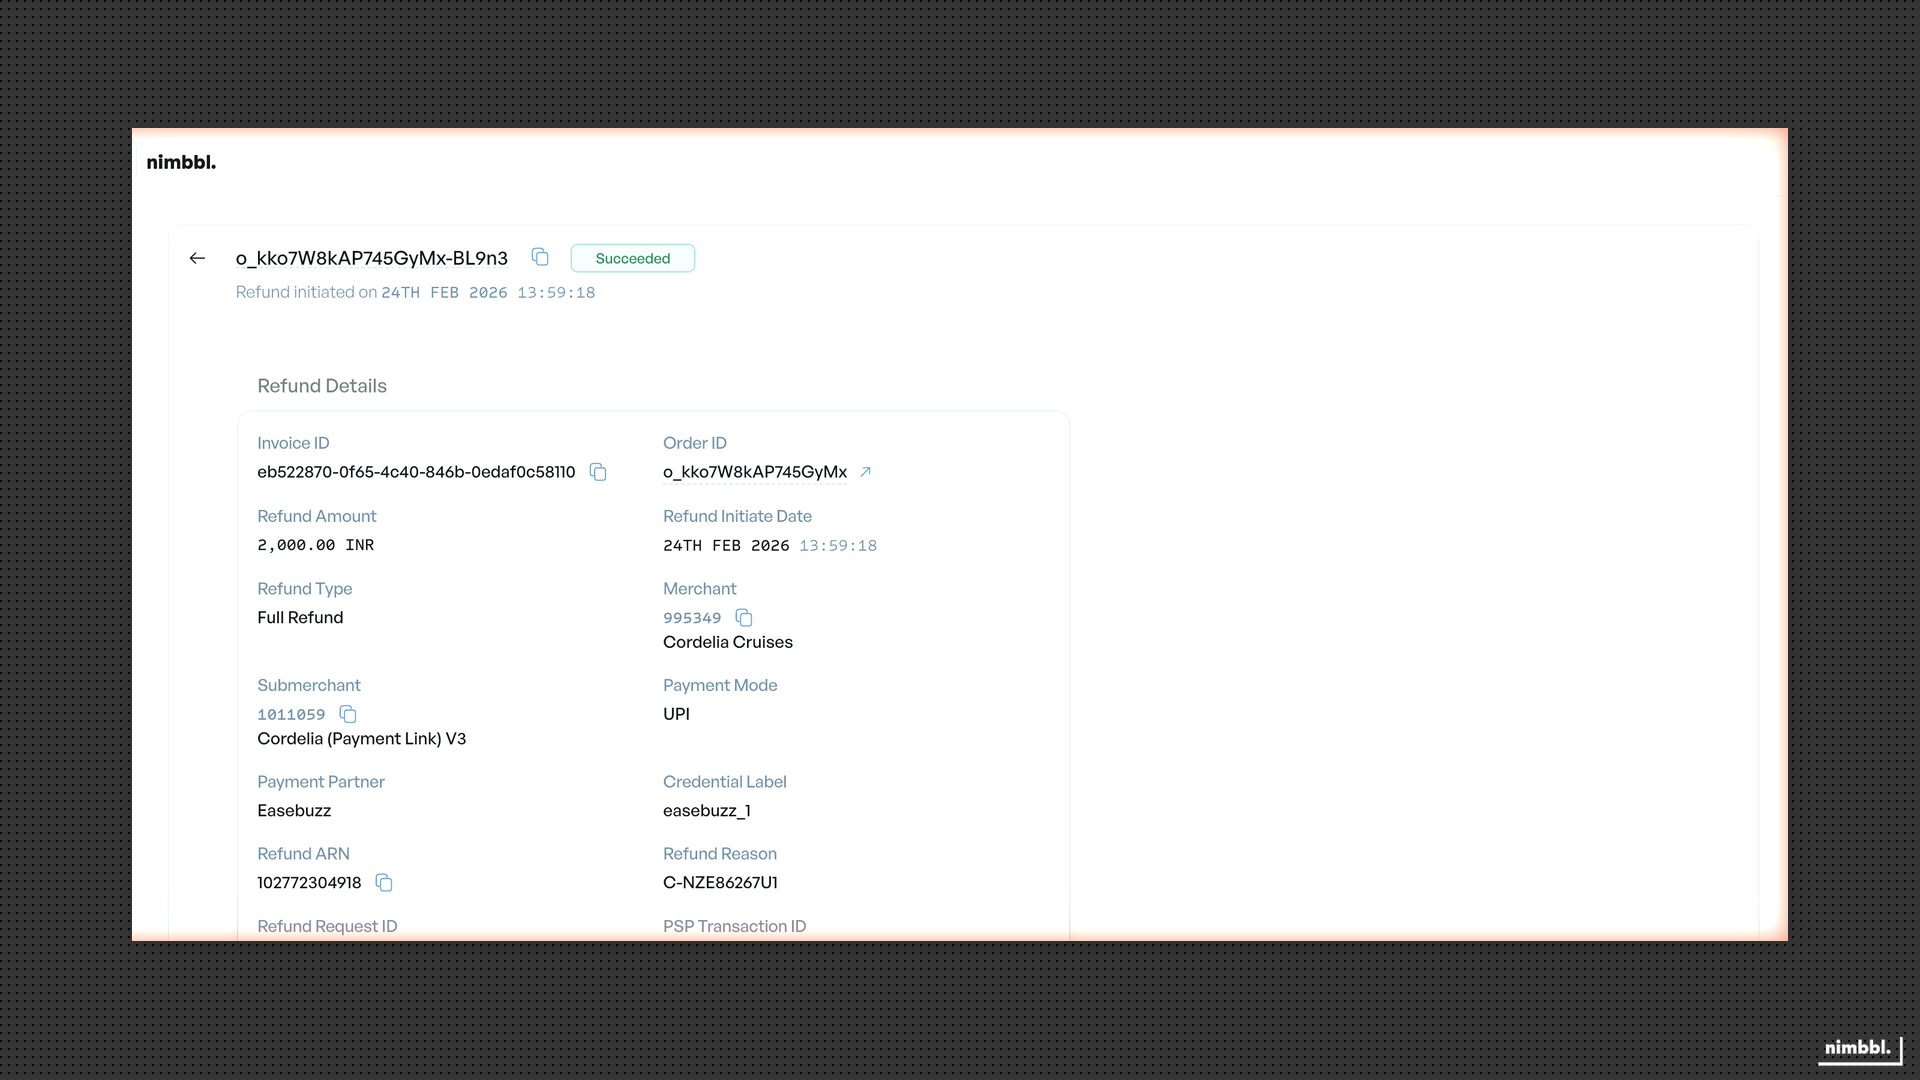Click the nimbbl logo in the header
The width and height of the screenshot is (1920, 1080).
point(181,162)
